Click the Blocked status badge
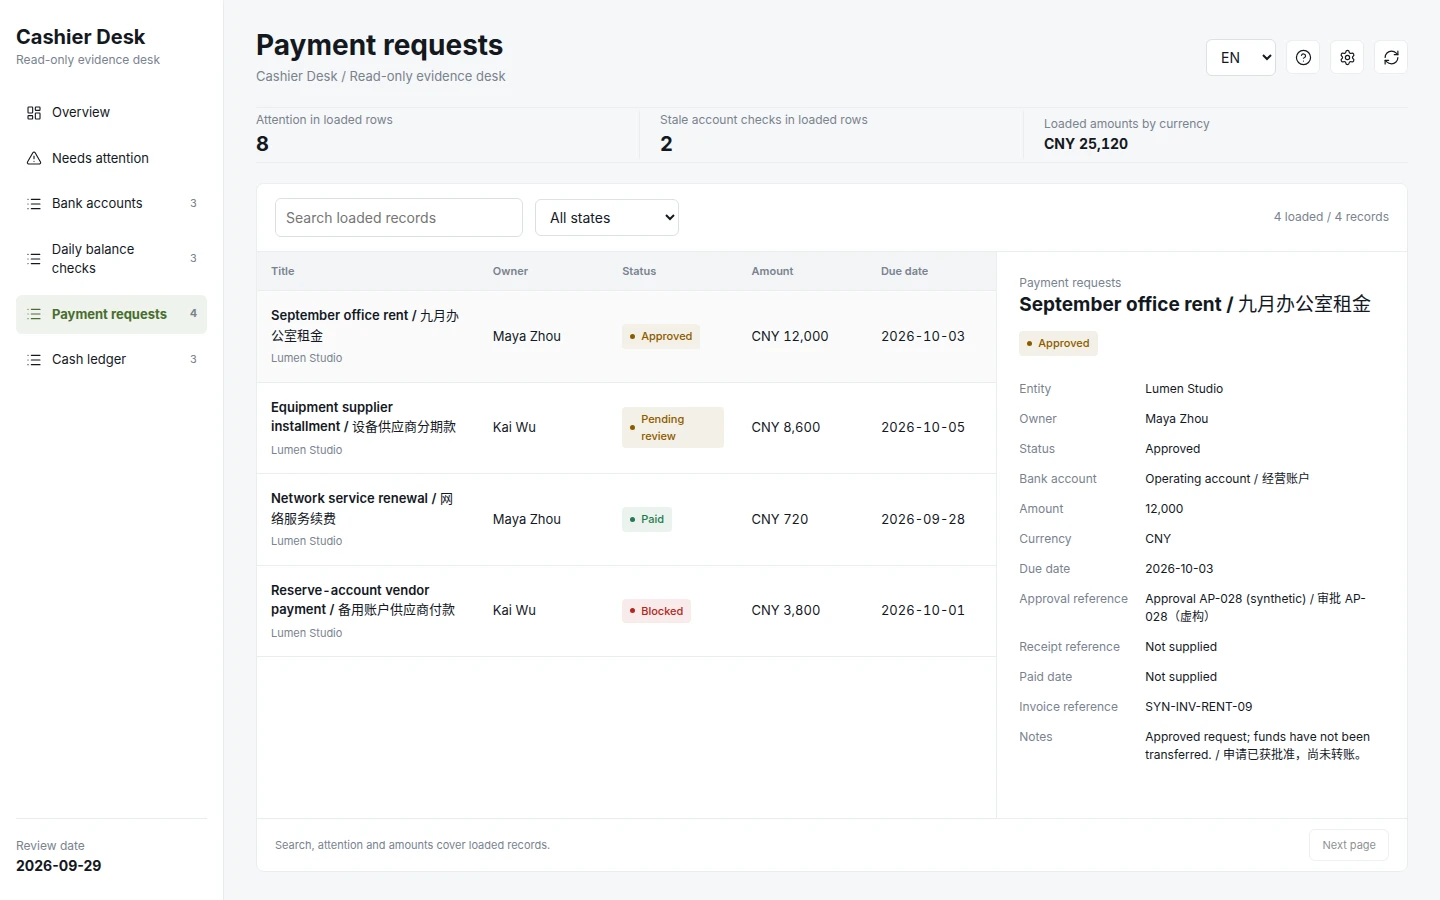Screen dimensions: 1440x900 click(656, 611)
